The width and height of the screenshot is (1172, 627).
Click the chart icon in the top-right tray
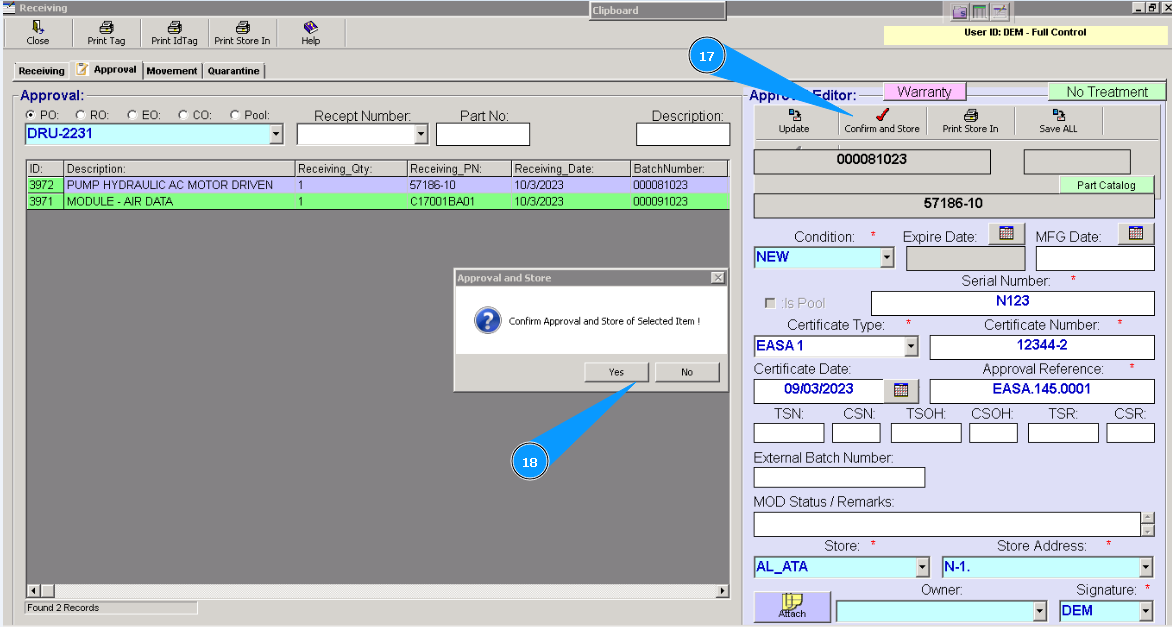[x=999, y=11]
